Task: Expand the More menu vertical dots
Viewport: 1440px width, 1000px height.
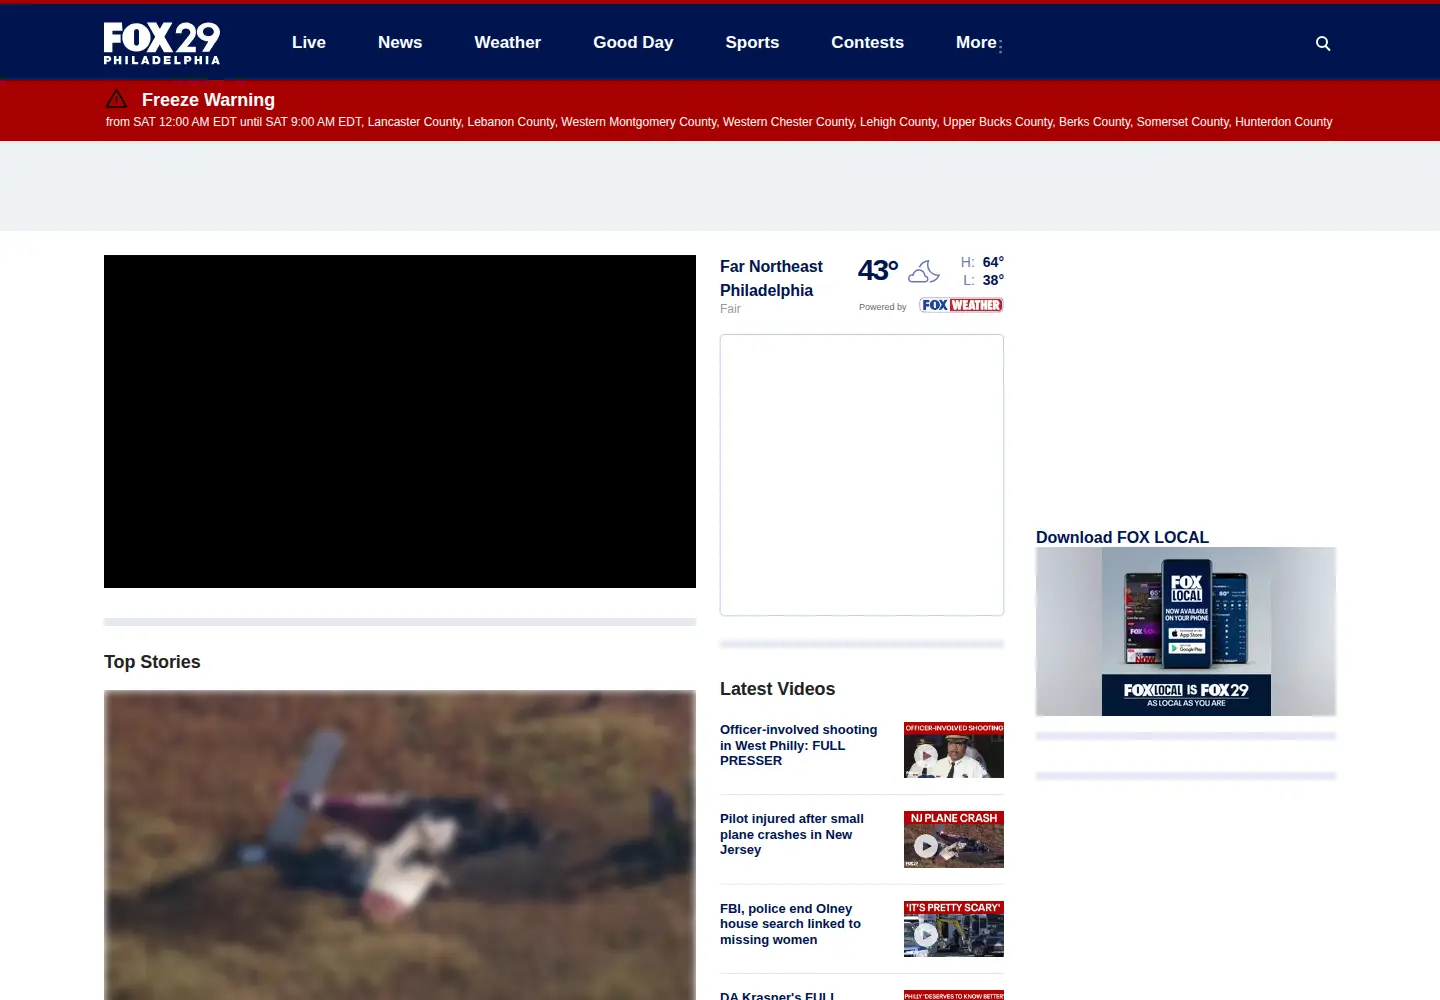Action: [1000, 46]
